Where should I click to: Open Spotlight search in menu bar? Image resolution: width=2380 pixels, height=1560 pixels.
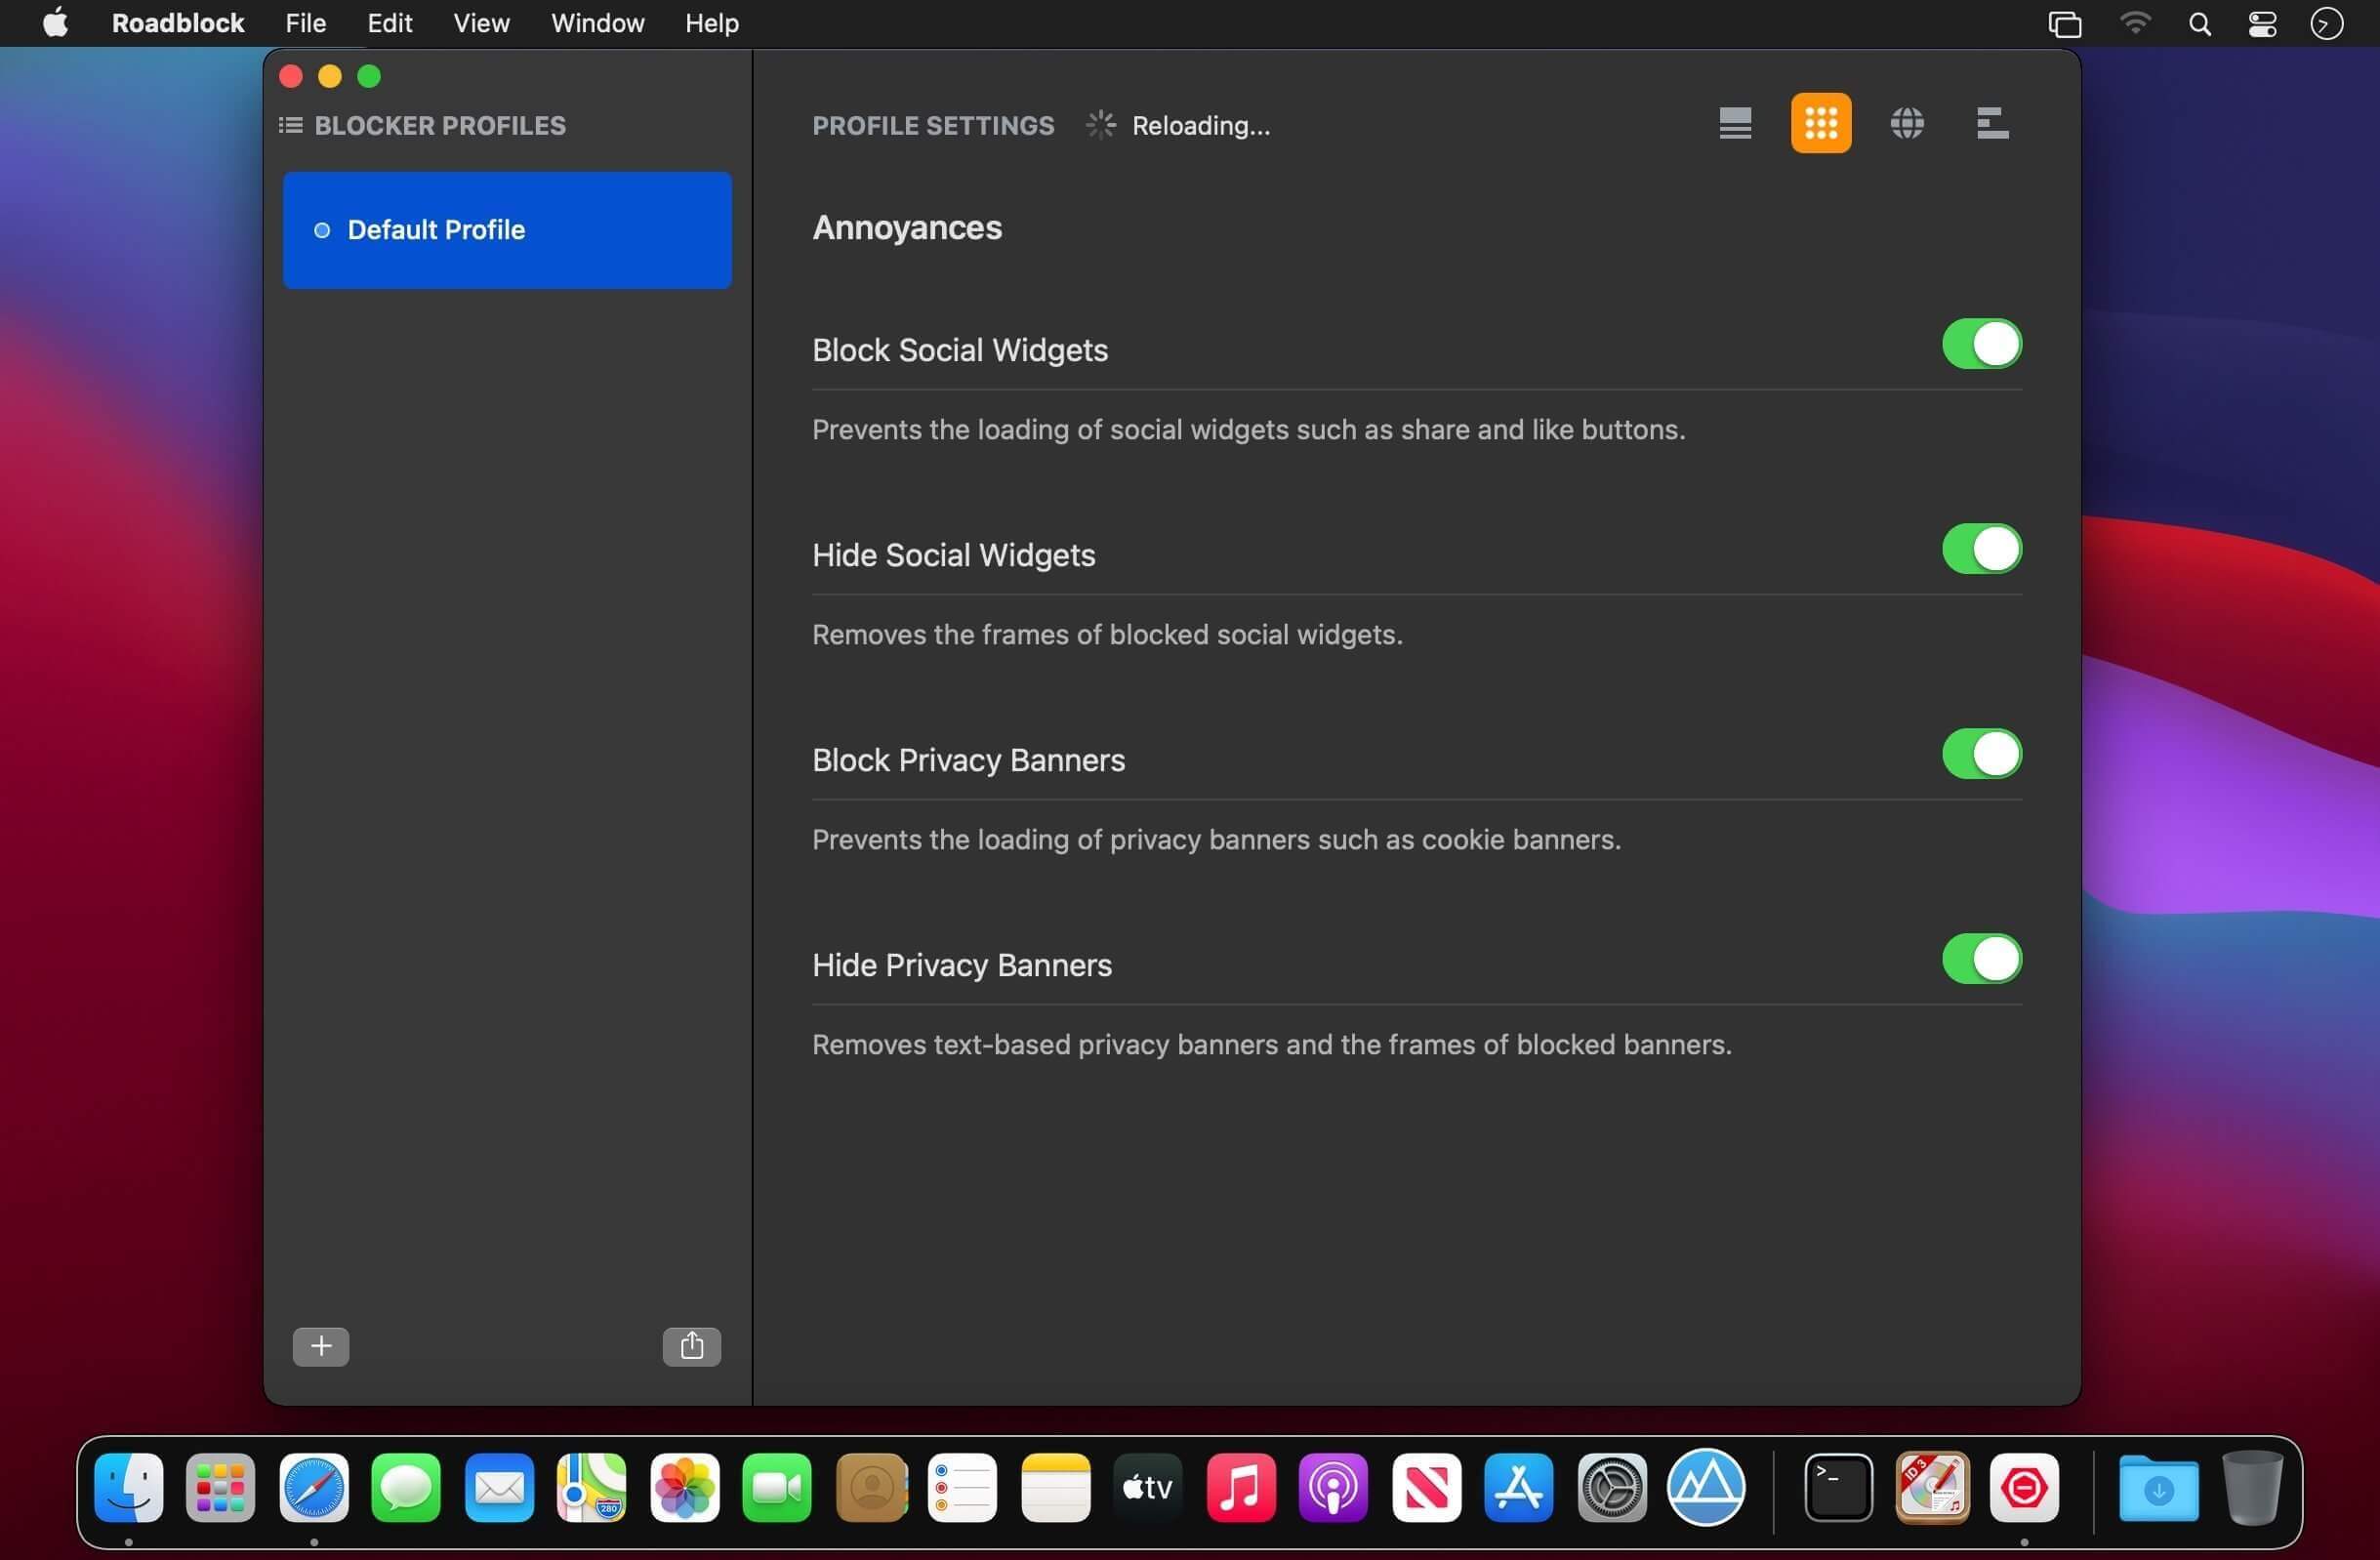point(2199,24)
